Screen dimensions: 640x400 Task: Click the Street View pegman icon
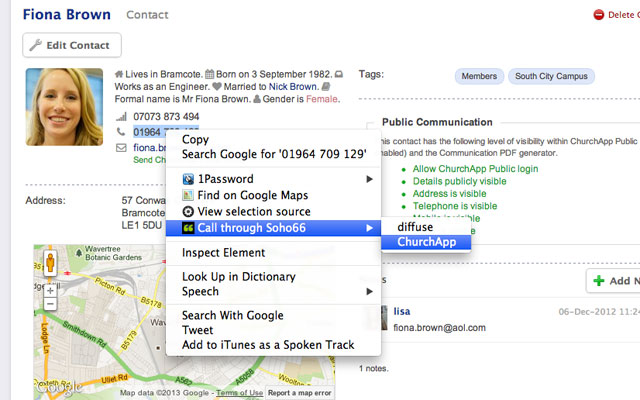50,265
